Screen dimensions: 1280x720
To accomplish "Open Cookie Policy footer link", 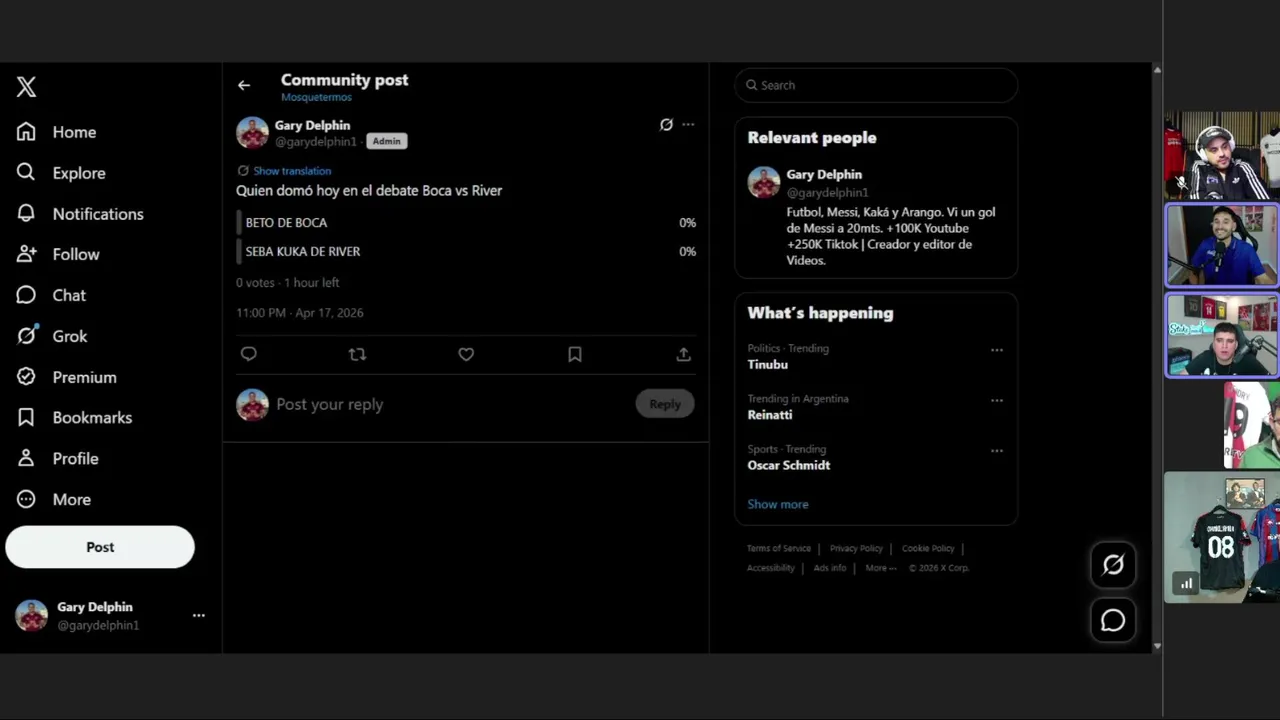I will tap(928, 548).
